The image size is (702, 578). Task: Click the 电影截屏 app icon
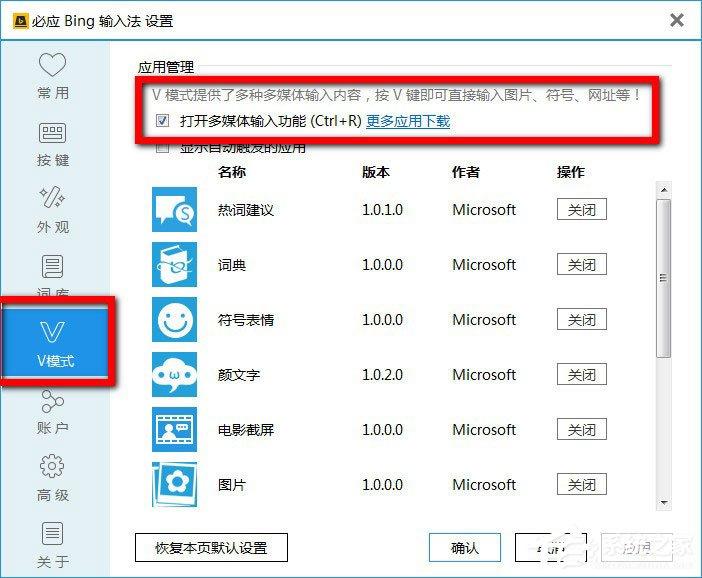point(174,430)
